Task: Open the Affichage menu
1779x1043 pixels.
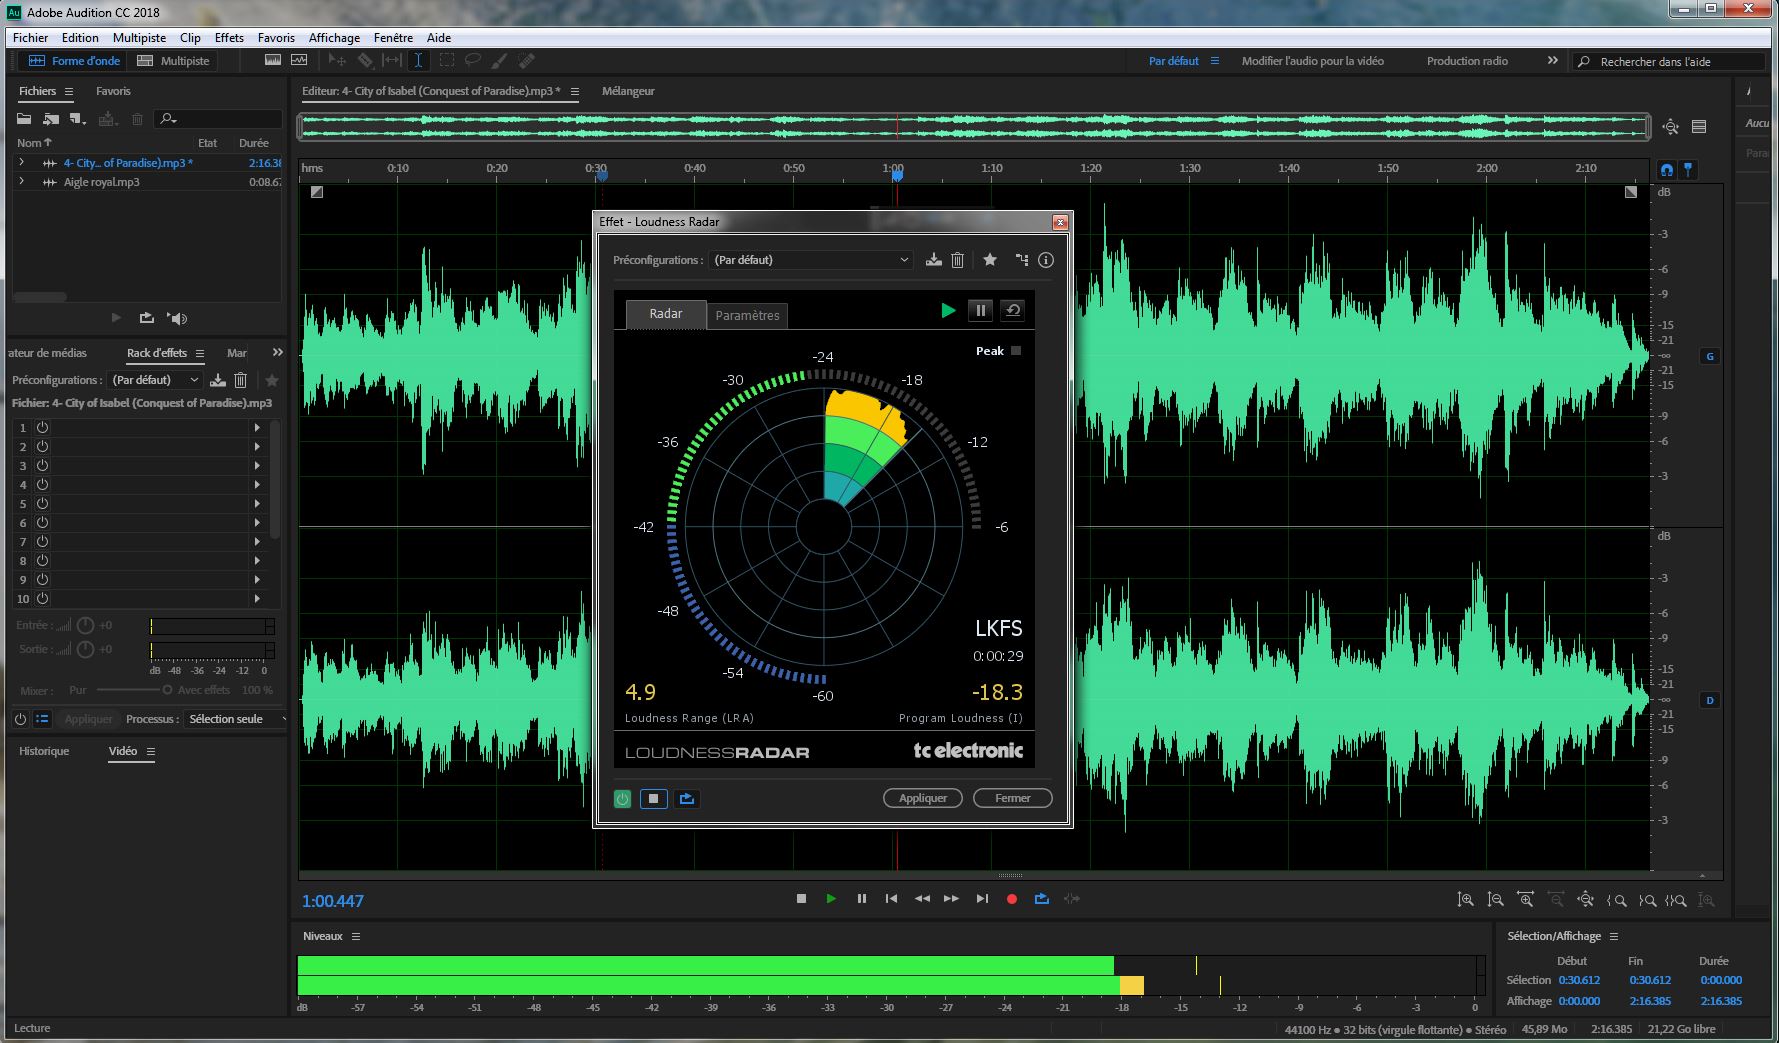Action: pyautogui.click(x=334, y=38)
